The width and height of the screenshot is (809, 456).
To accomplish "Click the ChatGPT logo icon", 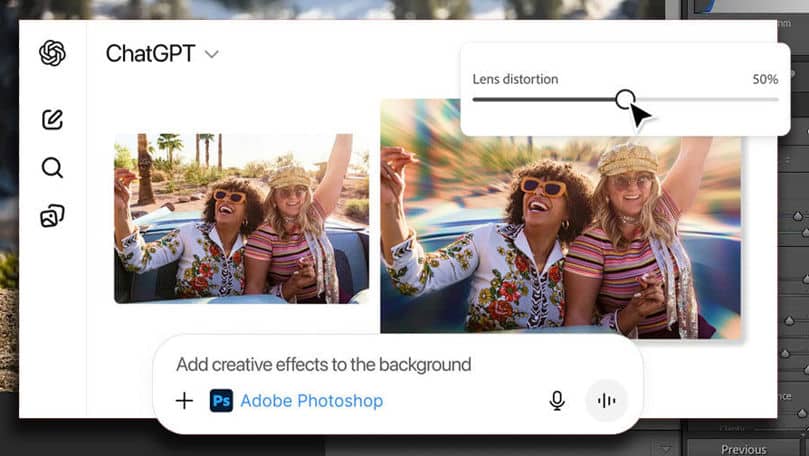I will (52, 53).
